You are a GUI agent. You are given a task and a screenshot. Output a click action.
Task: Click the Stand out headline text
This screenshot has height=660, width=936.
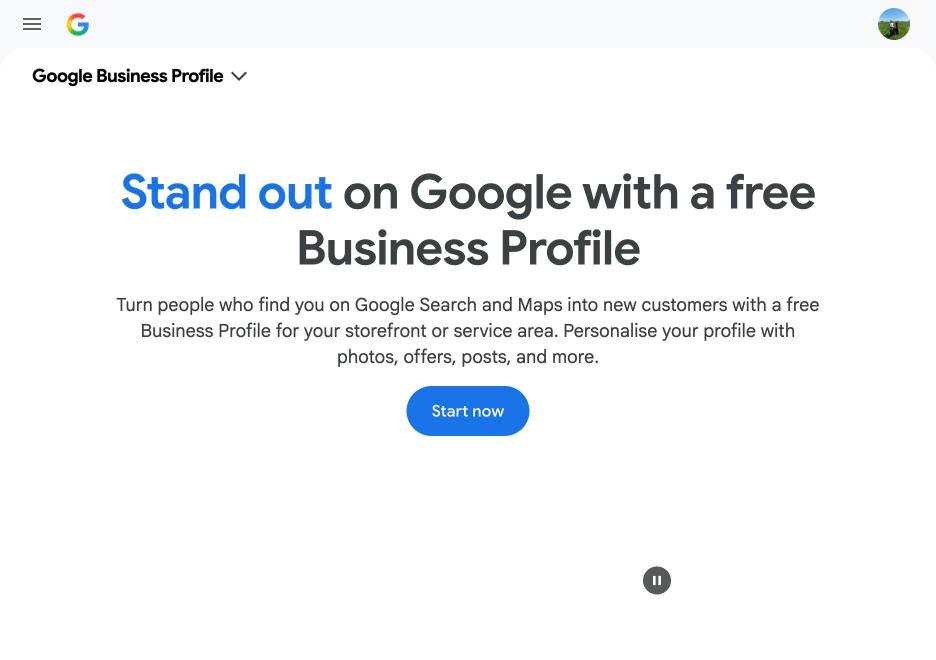click(226, 192)
